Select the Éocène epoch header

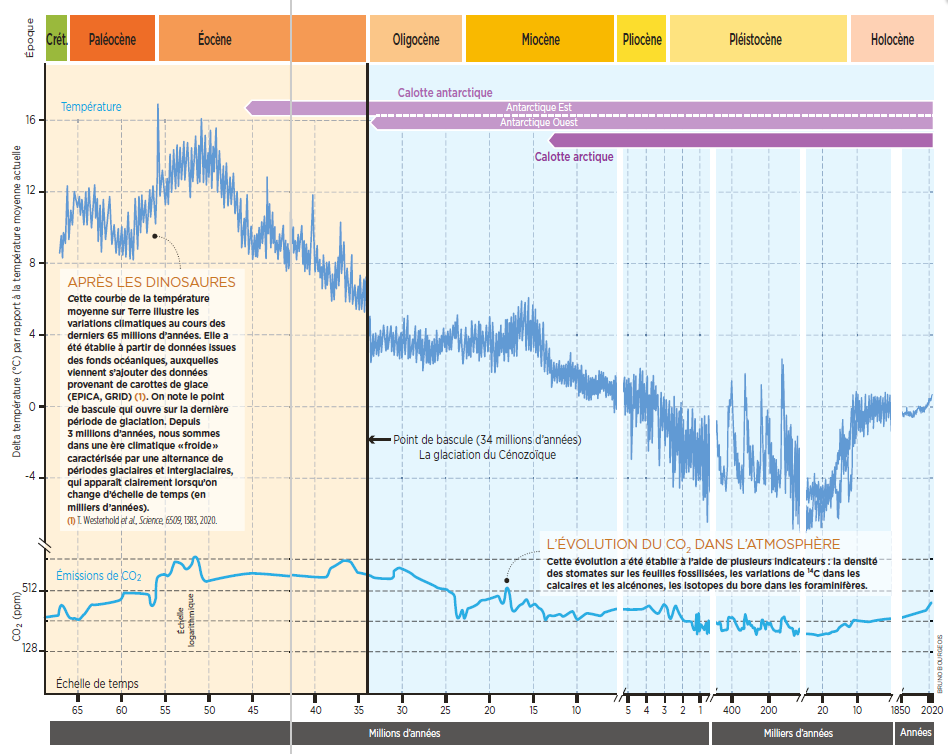coord(214,40)
